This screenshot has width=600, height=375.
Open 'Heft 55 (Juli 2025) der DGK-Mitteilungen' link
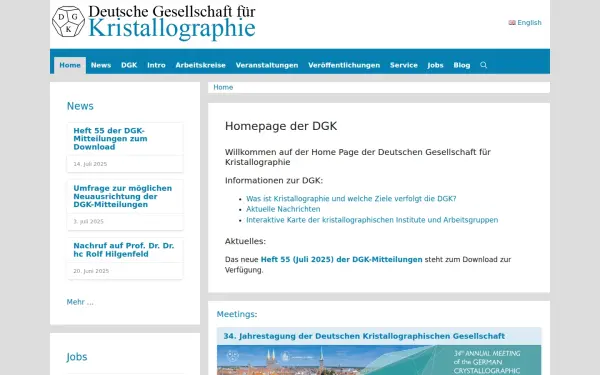coord(341,259)
